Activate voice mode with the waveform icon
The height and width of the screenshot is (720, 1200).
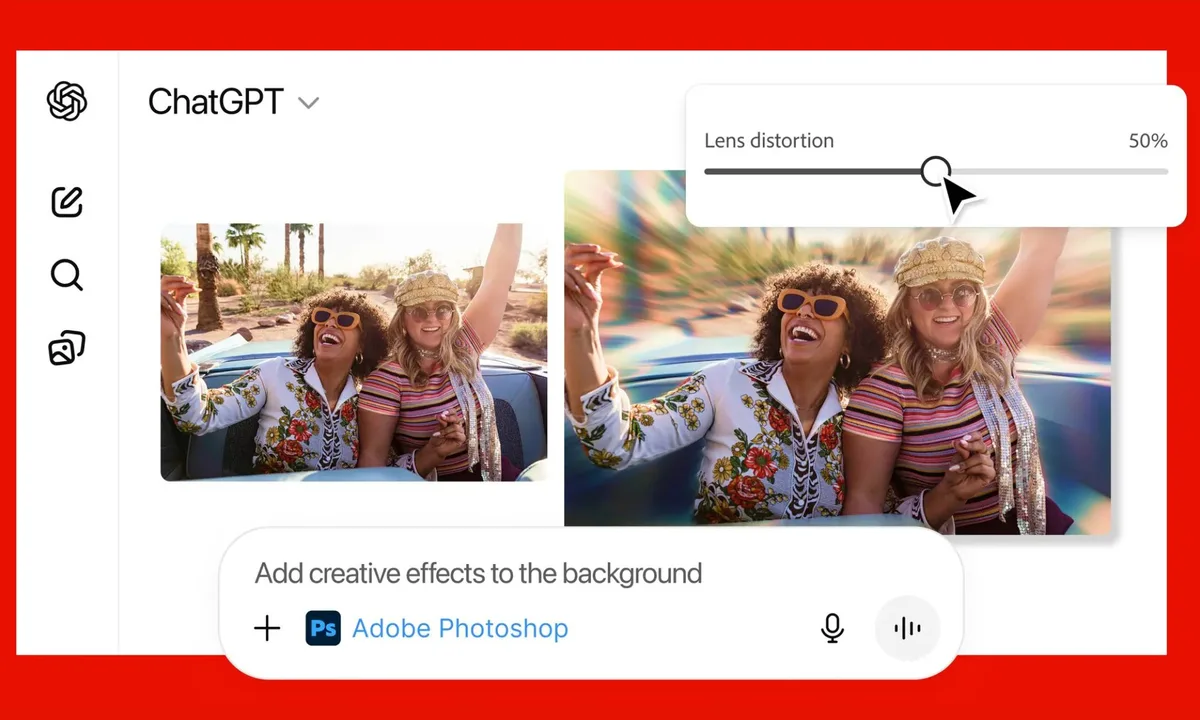coord(906,628)
